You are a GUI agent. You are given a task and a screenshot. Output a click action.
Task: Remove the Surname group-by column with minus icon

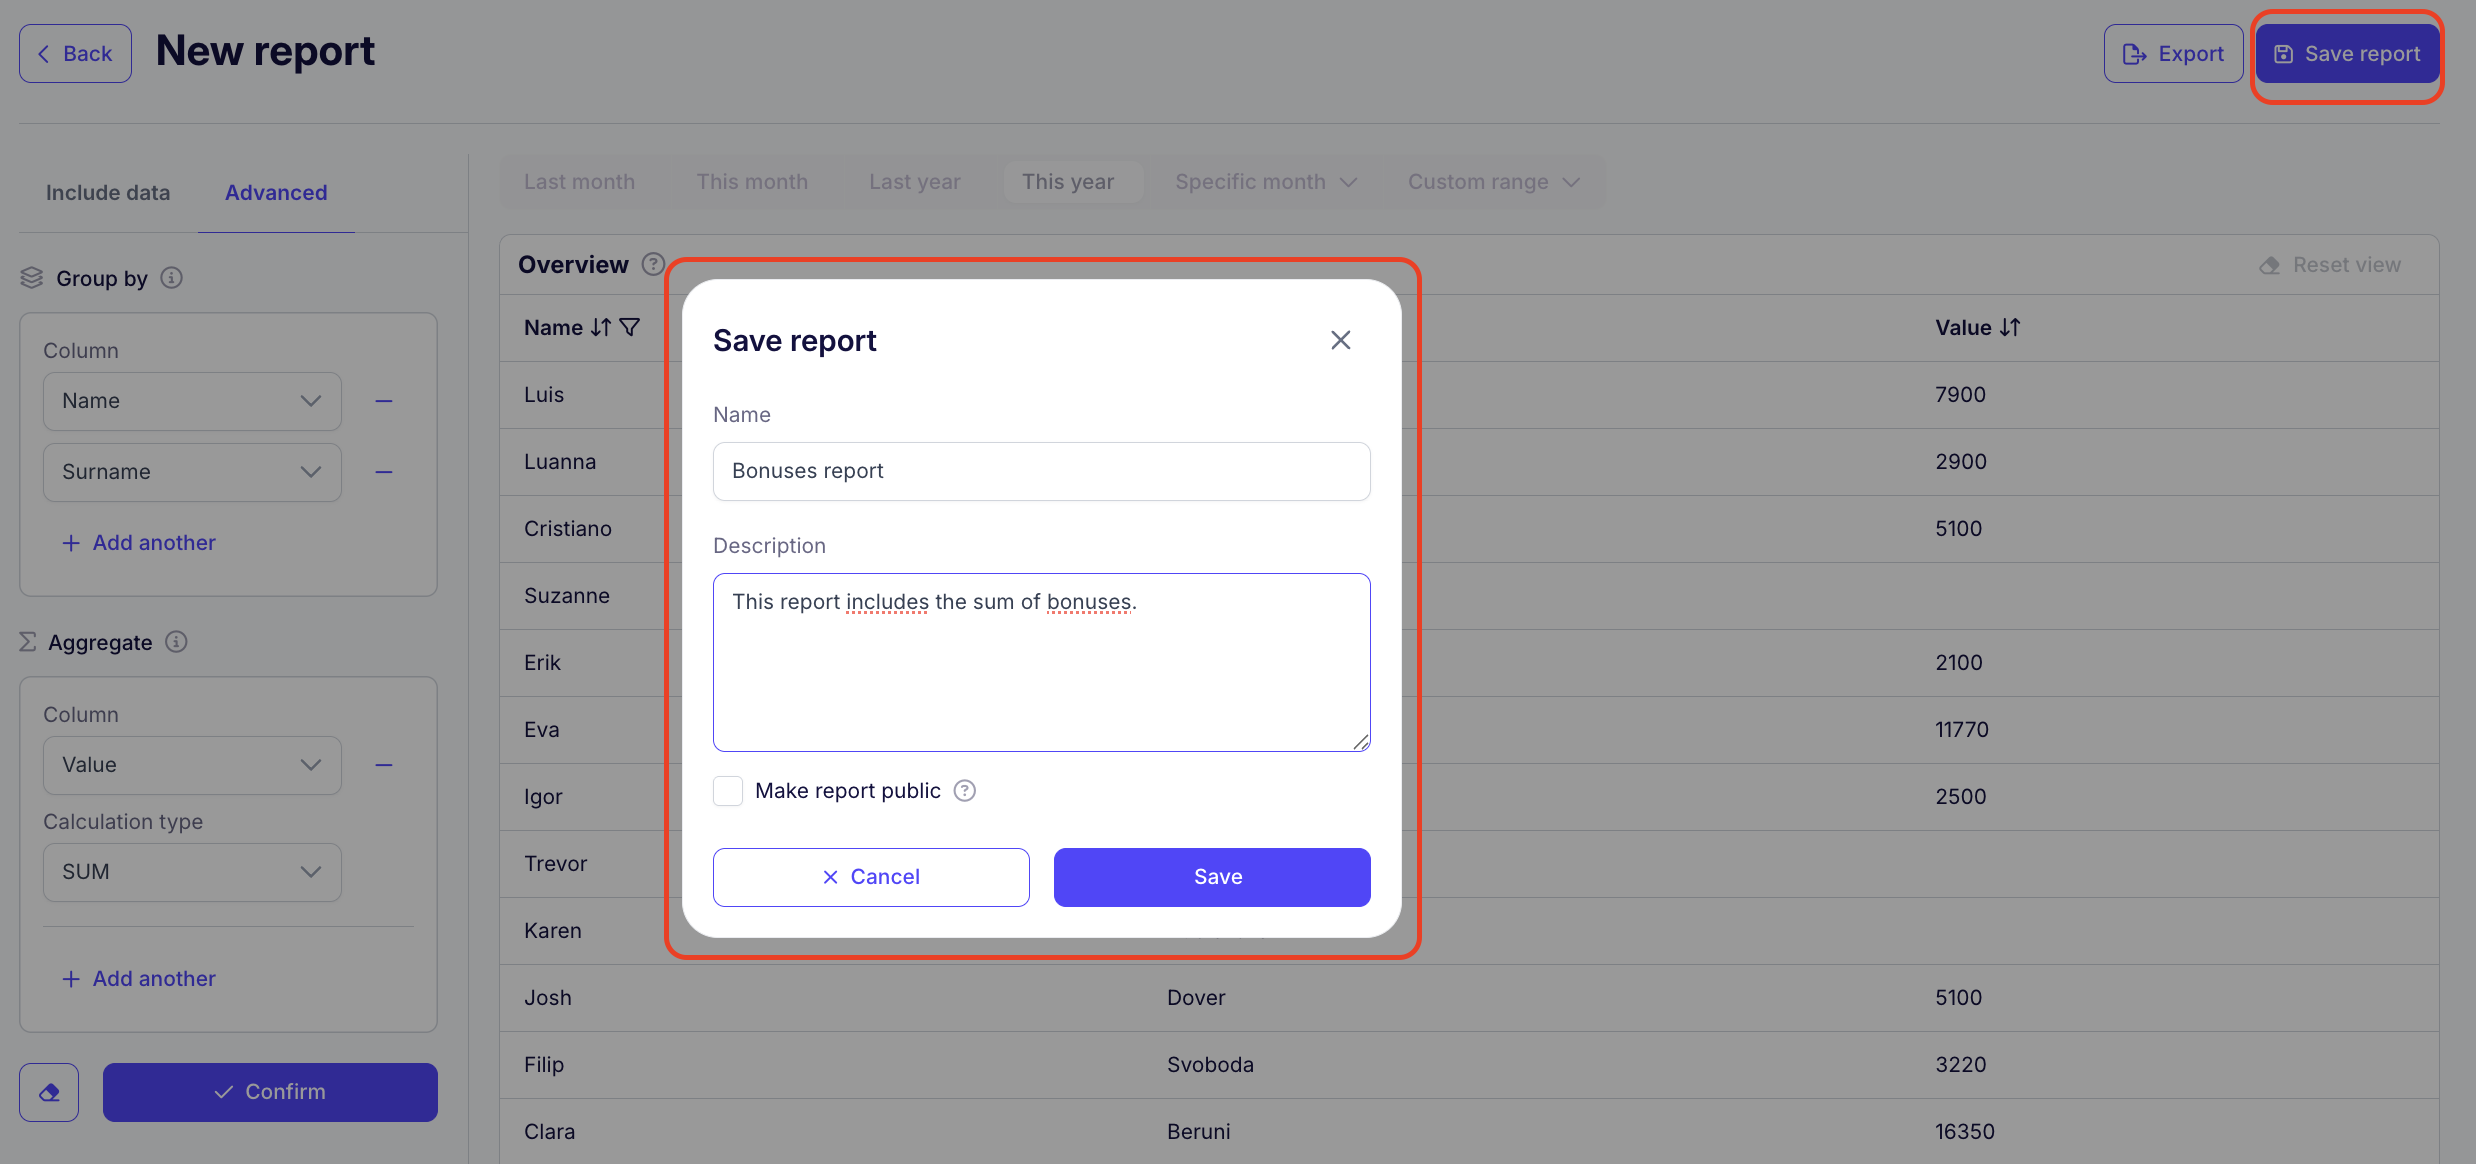(384, 472)
